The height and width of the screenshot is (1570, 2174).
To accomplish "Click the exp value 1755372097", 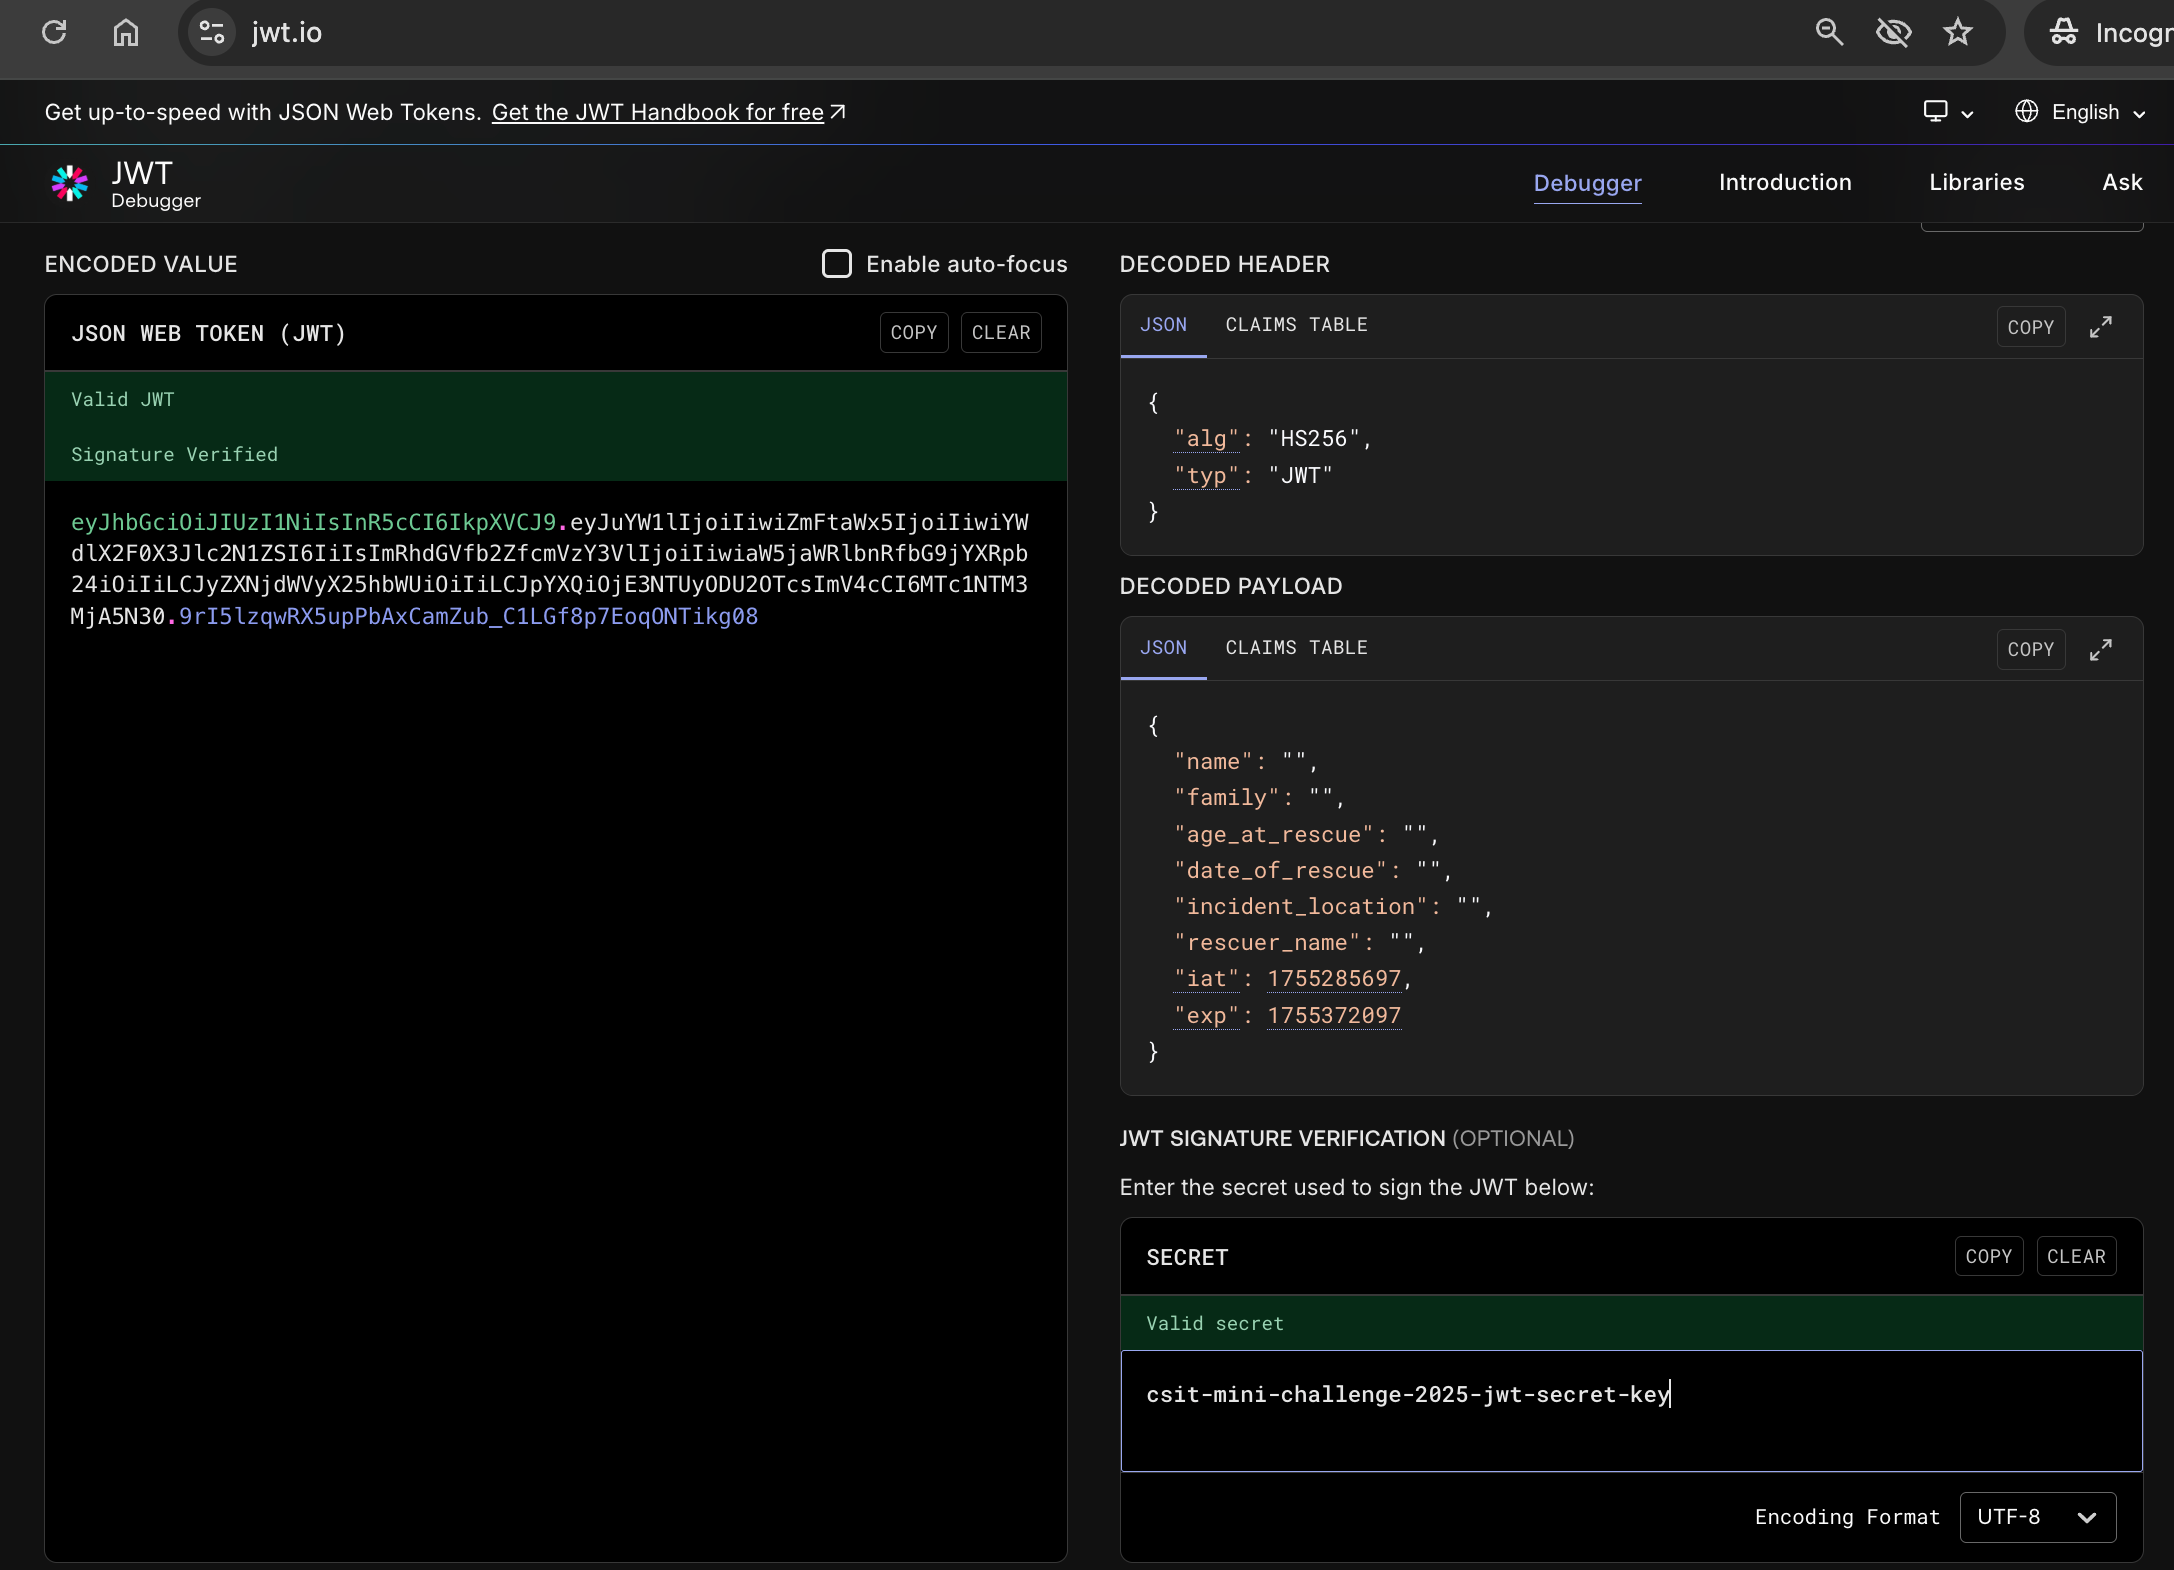I will click(1334, 1016).
